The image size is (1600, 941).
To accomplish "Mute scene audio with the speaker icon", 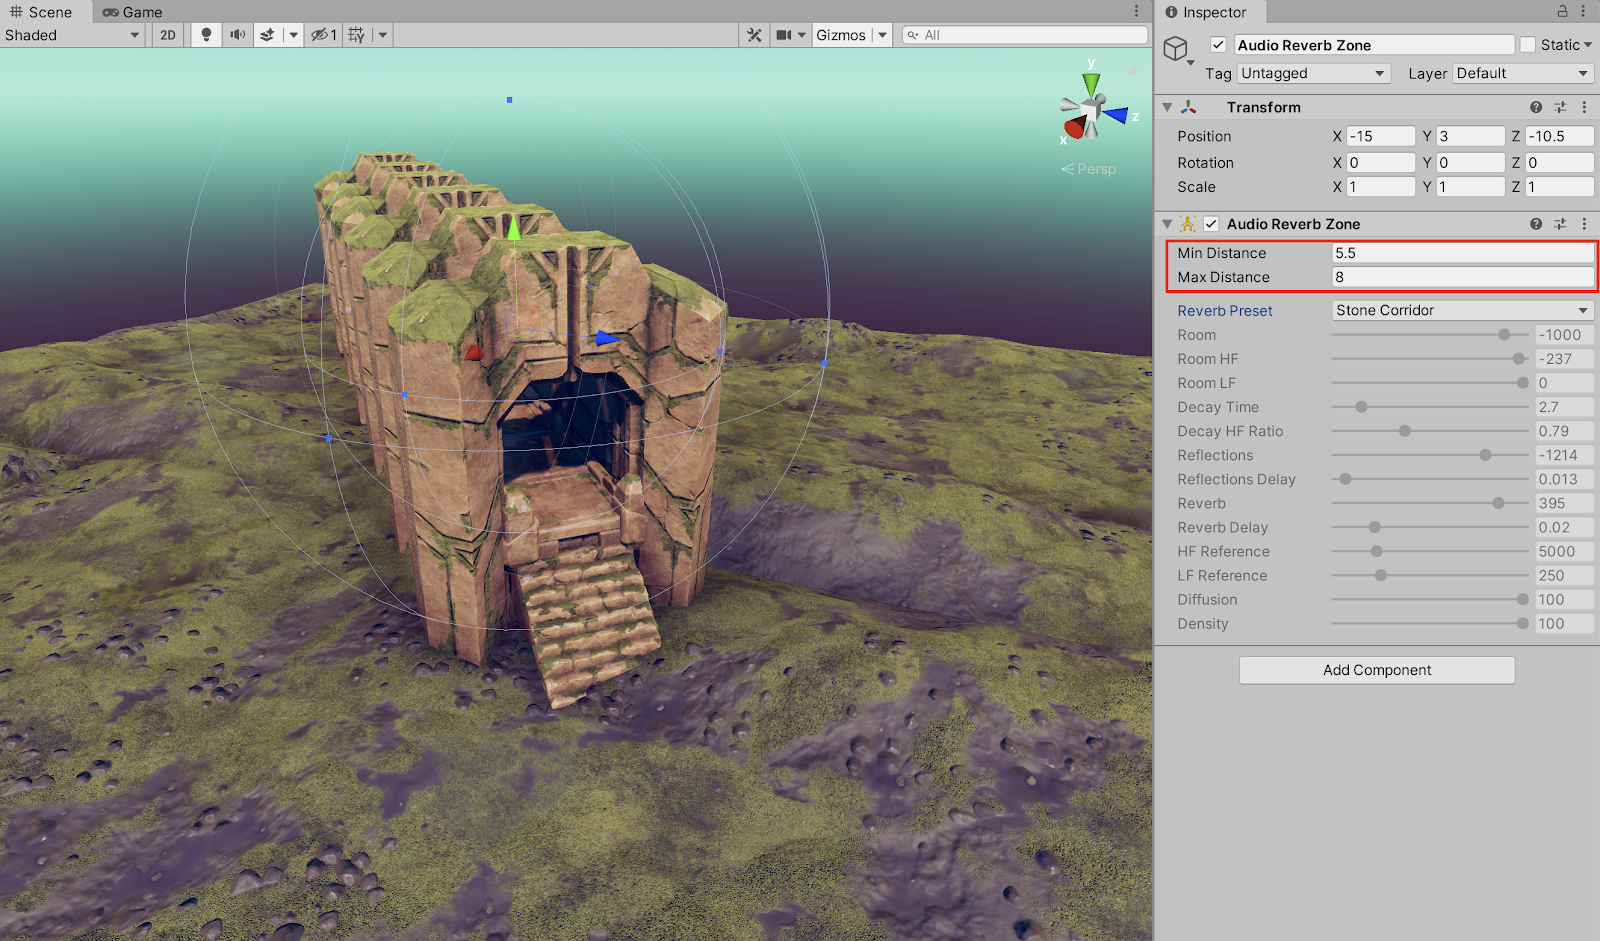I will click(237, 35).
